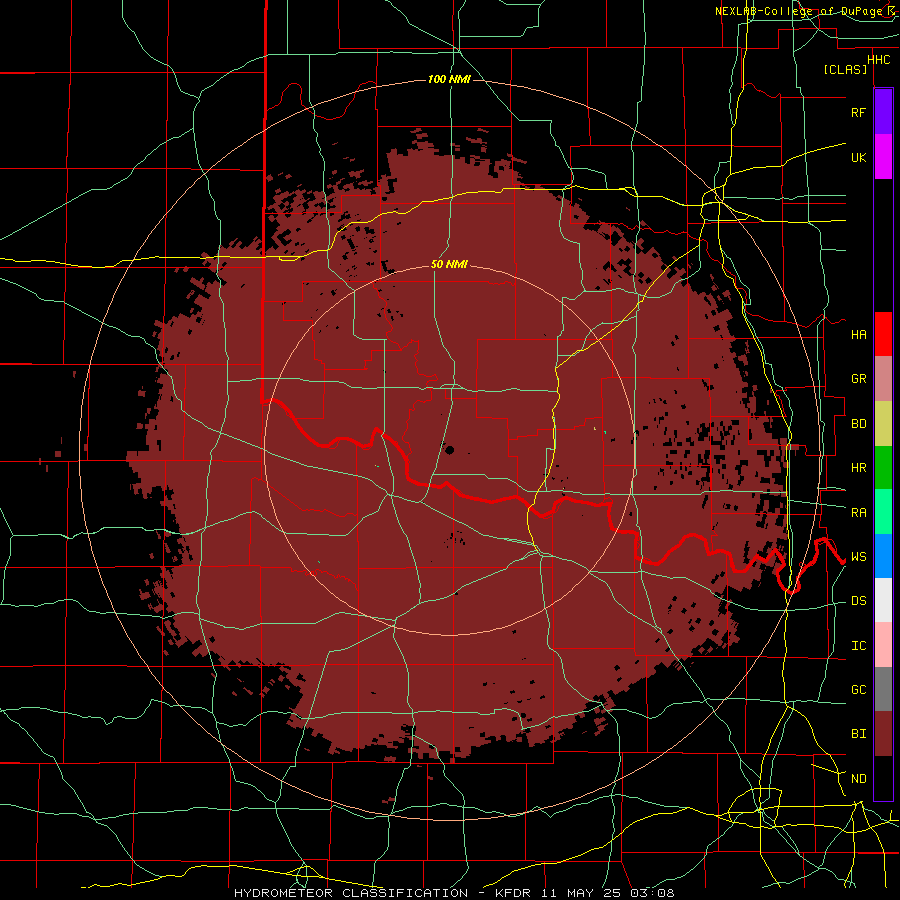Click the GR legend label
Image resolution: width=900 pixels, height=900 pixels.
pos(858,379)
